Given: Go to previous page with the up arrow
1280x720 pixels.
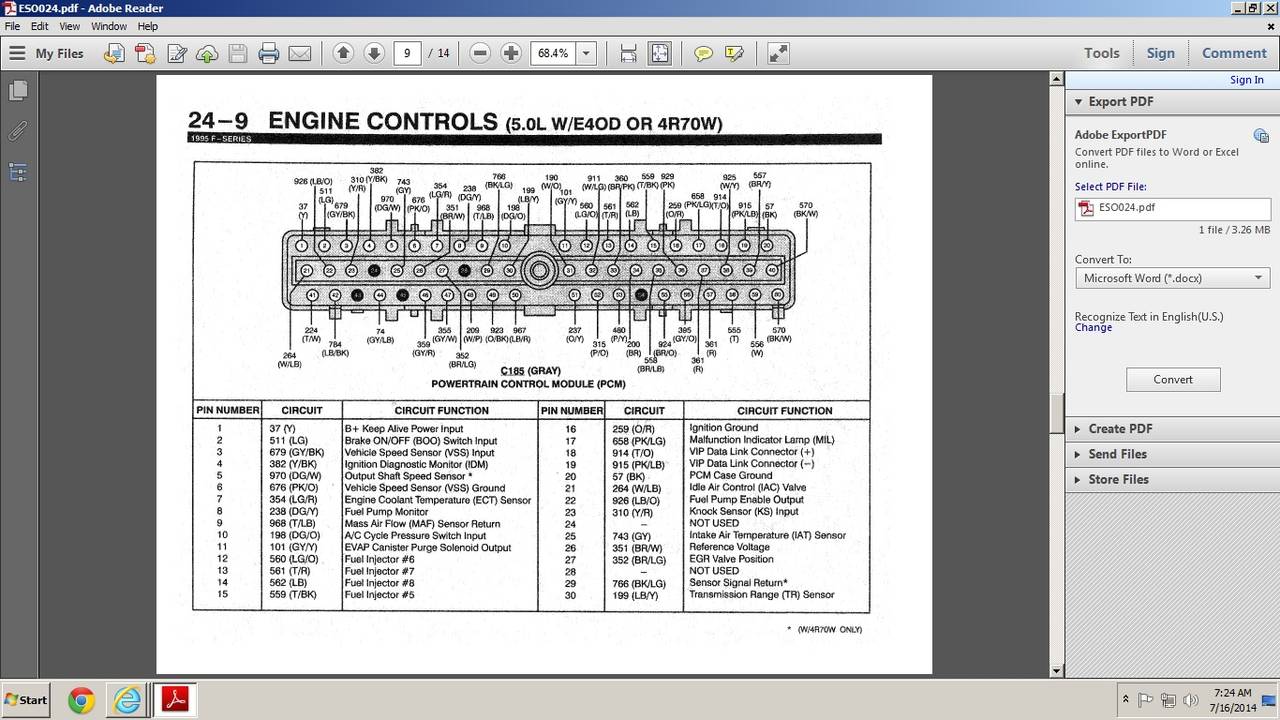Looking at the screenshot, I should (x=343, y=53).
